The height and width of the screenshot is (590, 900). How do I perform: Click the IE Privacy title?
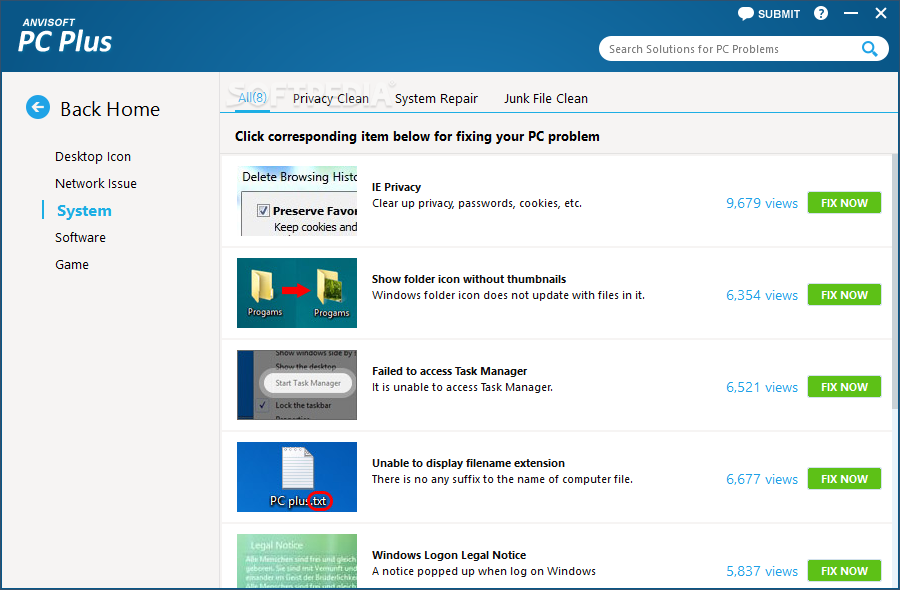tap(396, 187)
